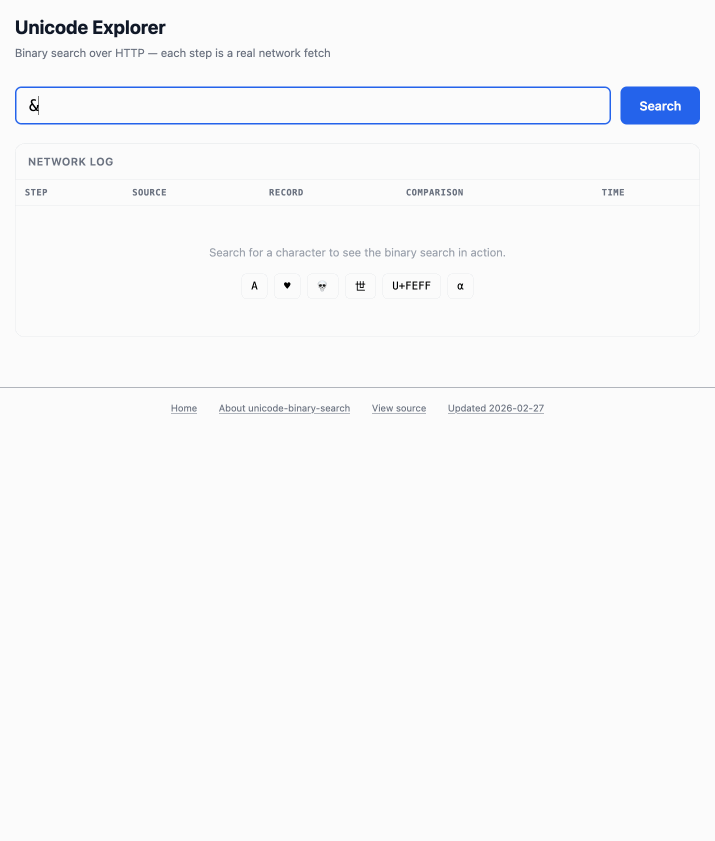Click the blue Search button
The height and width of the screenshot is (841, 715).
click(659, 106)
